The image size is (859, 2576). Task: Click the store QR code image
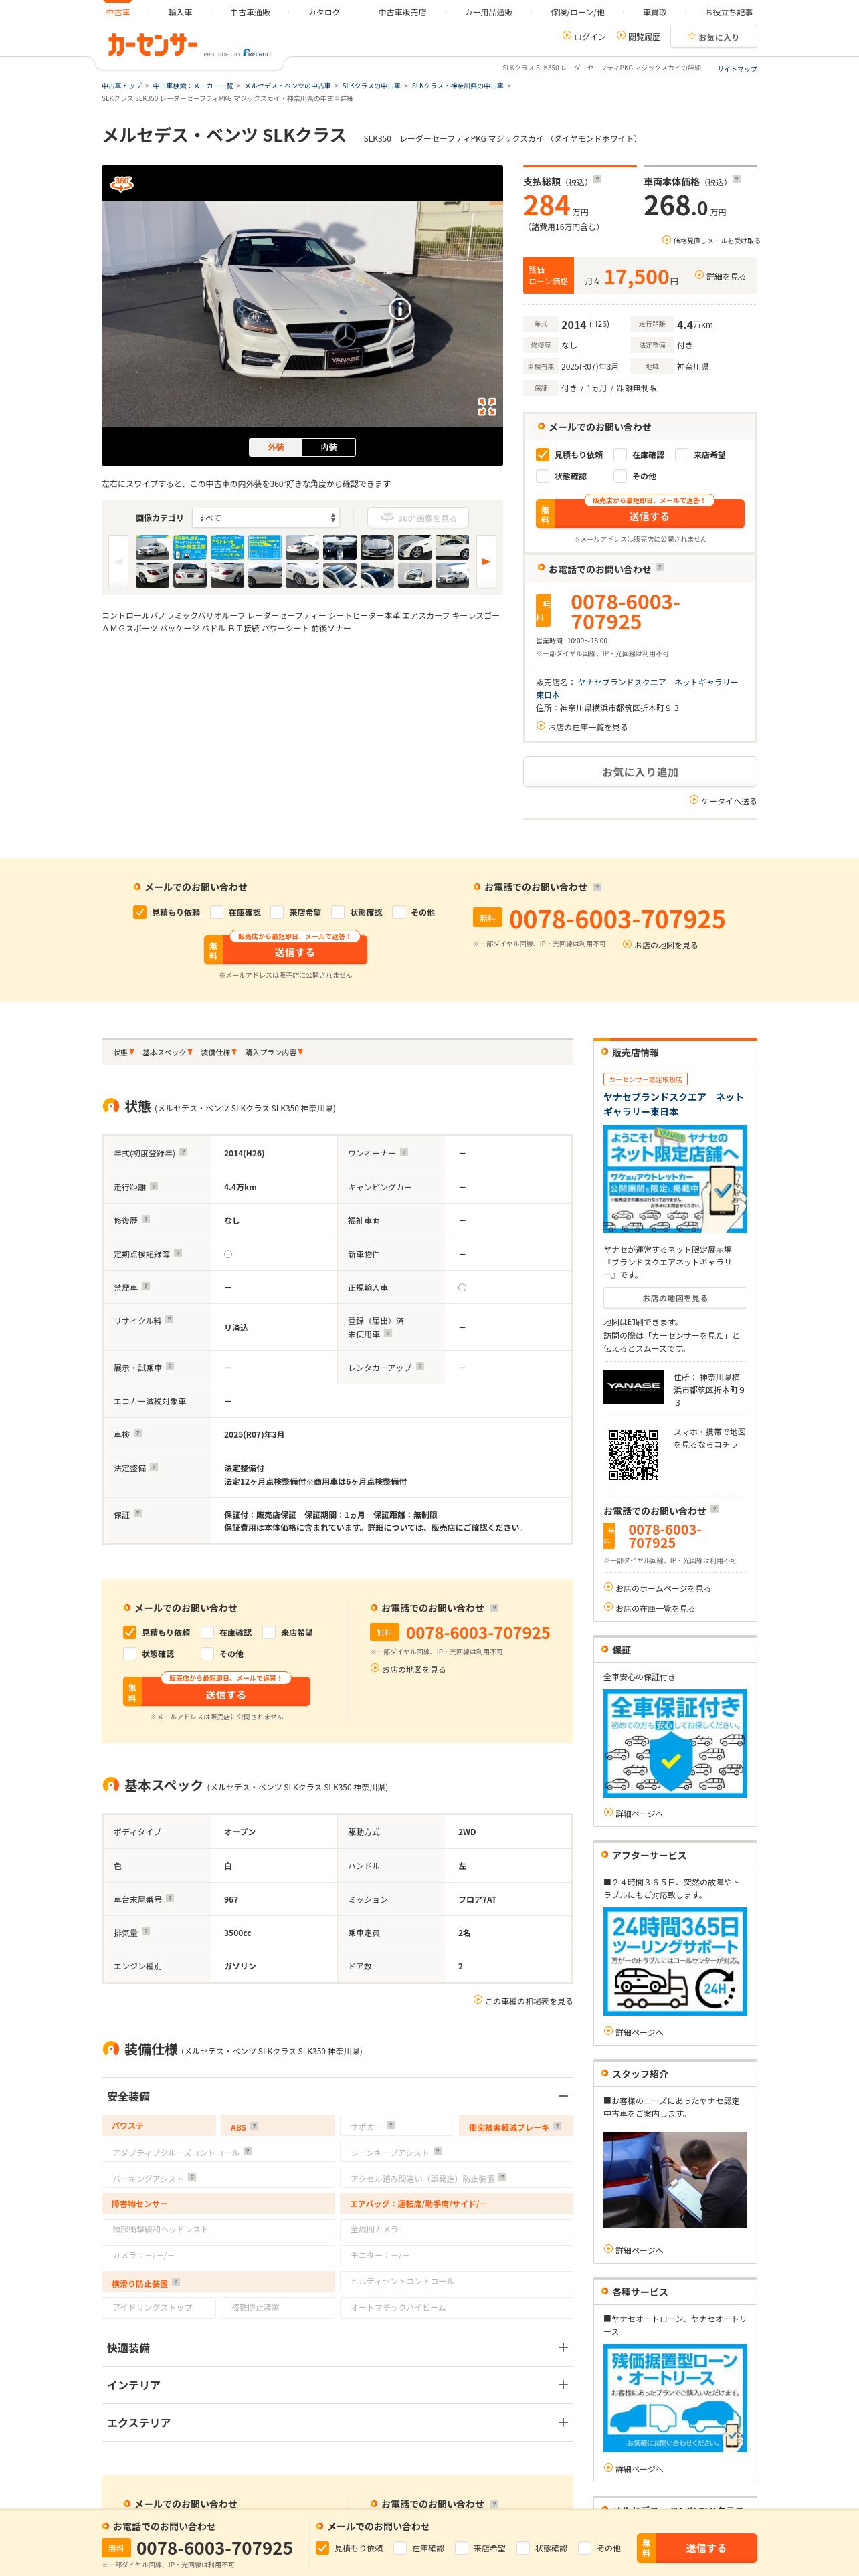(633, 1455)
